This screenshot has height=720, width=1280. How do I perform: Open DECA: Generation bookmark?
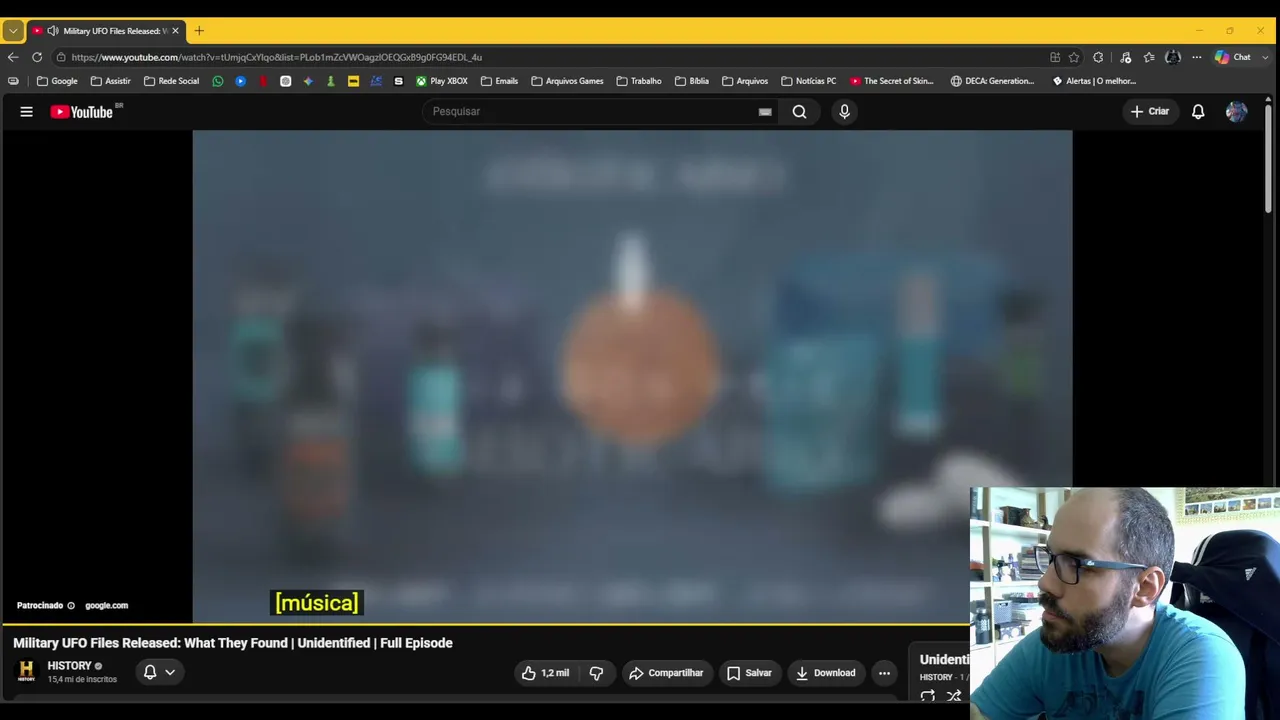pos(993,81)
